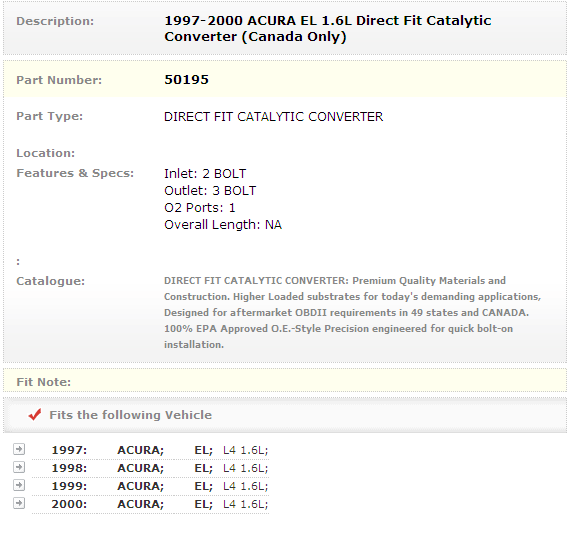Click L4 1.6L engine in 2000 row
This screenshot has width=570, height=554.
coord(245,504)
